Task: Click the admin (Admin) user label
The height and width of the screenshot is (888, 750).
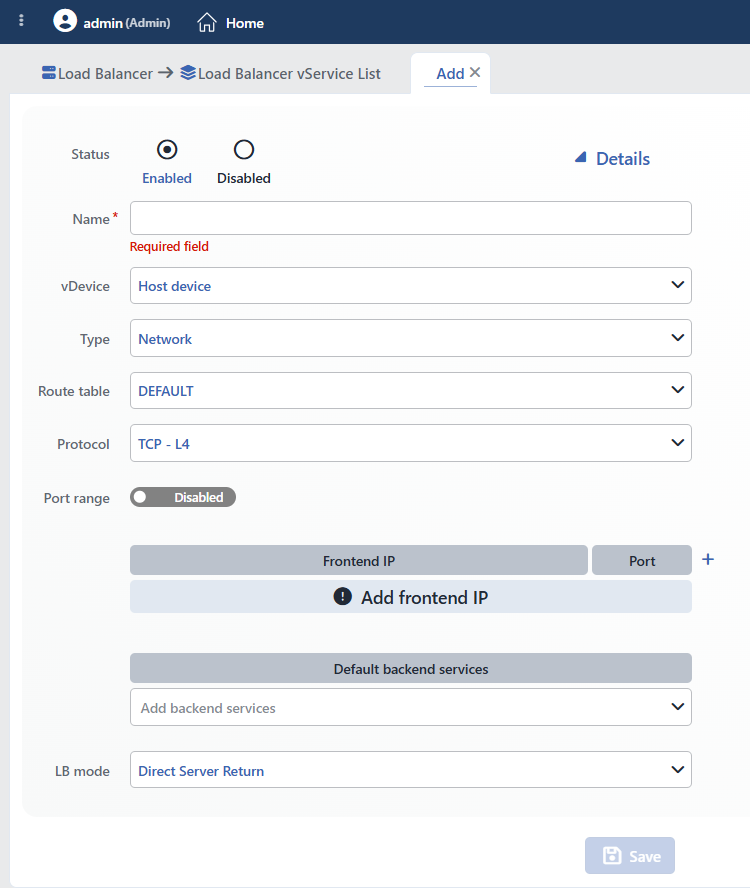Action: [127, 23]
